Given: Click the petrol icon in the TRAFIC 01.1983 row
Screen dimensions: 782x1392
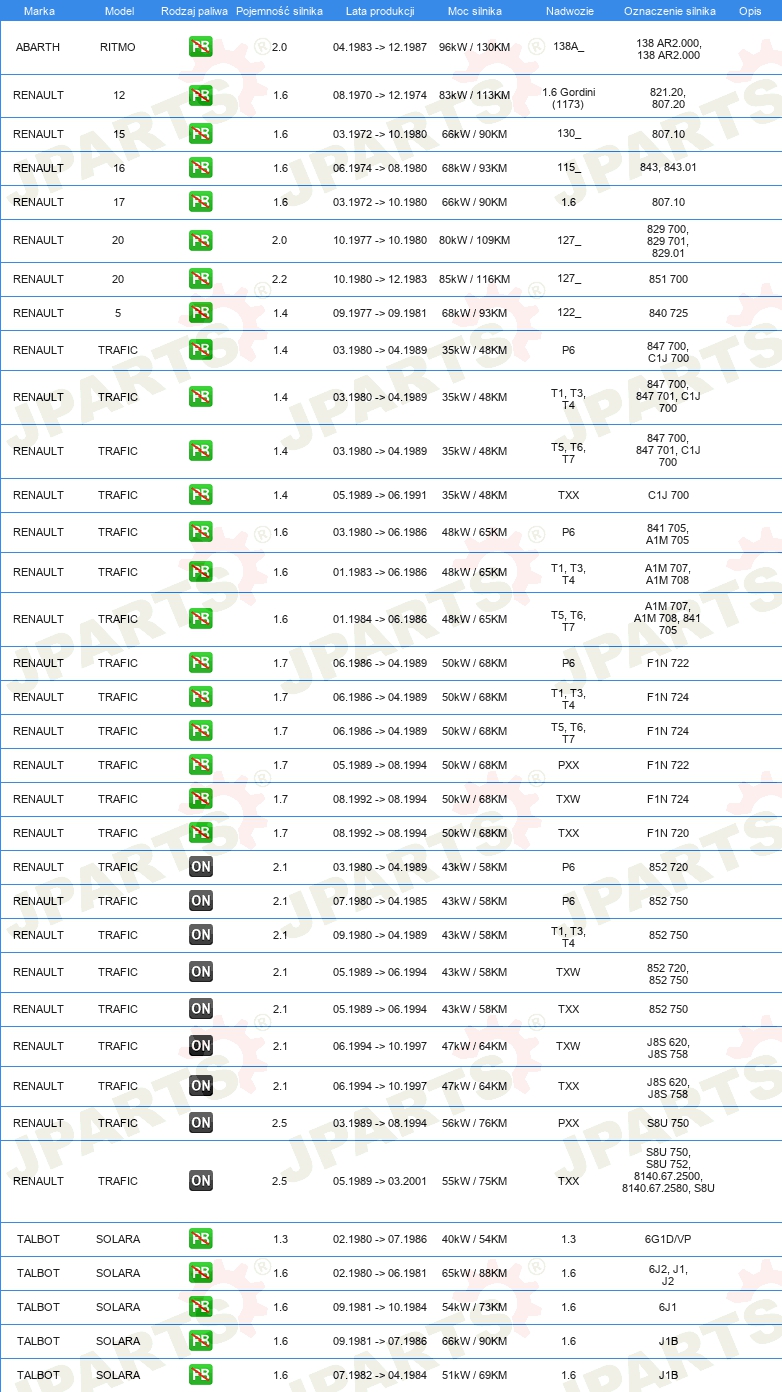Looking at the screenshot, I should (200, 572).
